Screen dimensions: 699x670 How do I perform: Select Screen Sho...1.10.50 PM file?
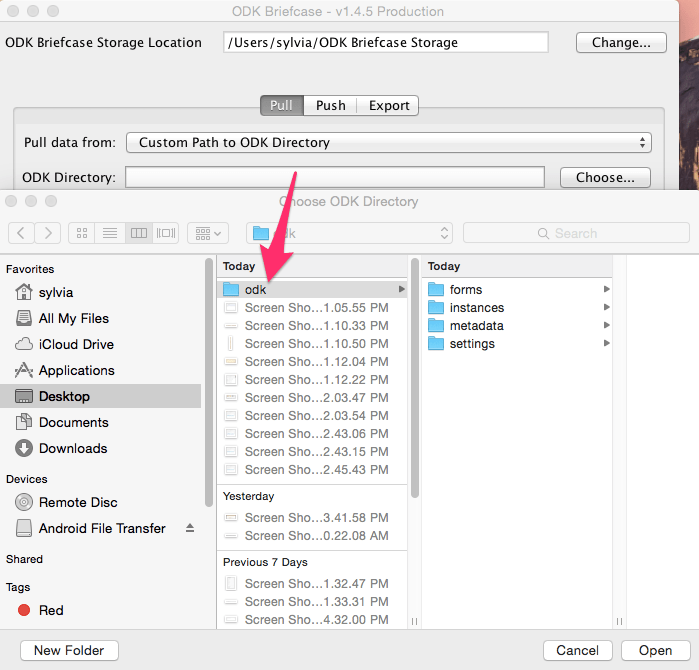(312, 344)
